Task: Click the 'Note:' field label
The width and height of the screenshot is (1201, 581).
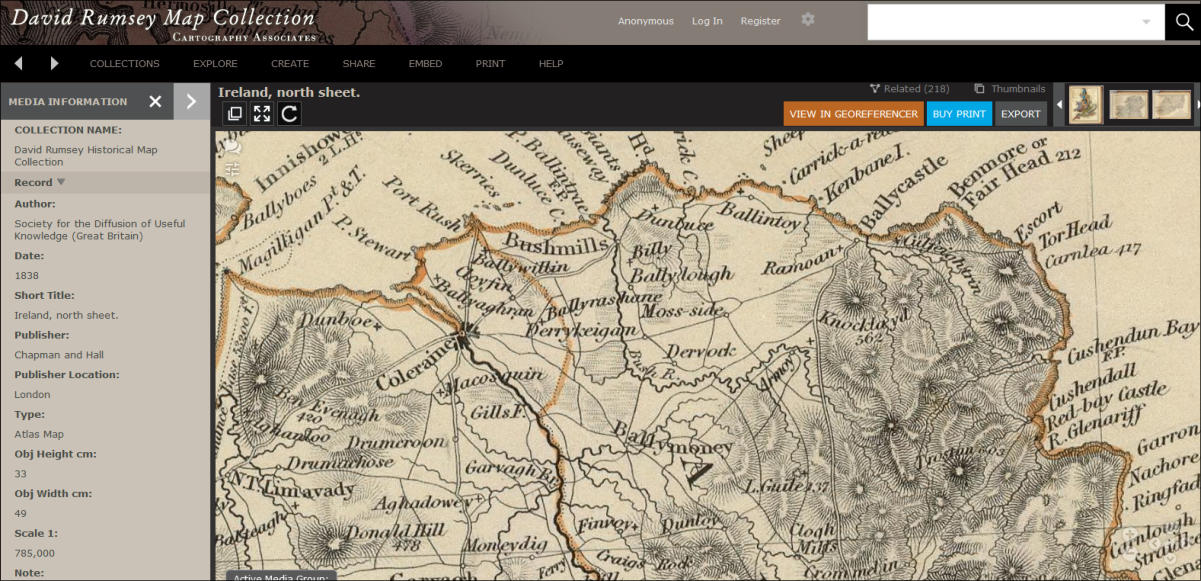Action: click(28, 573)
